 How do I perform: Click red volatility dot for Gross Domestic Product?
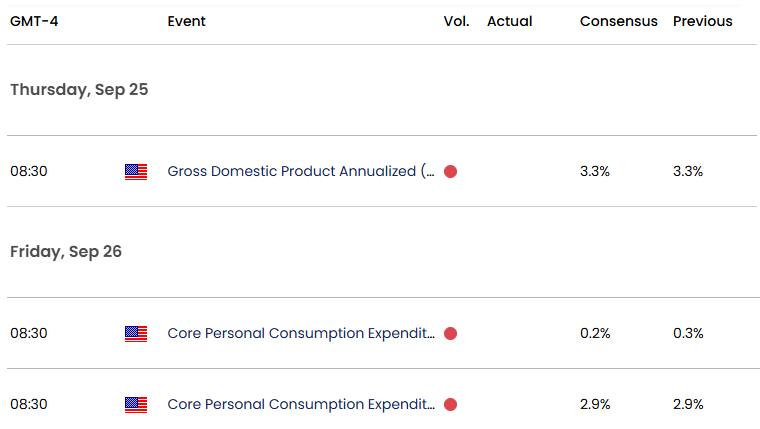click(450, 172)
